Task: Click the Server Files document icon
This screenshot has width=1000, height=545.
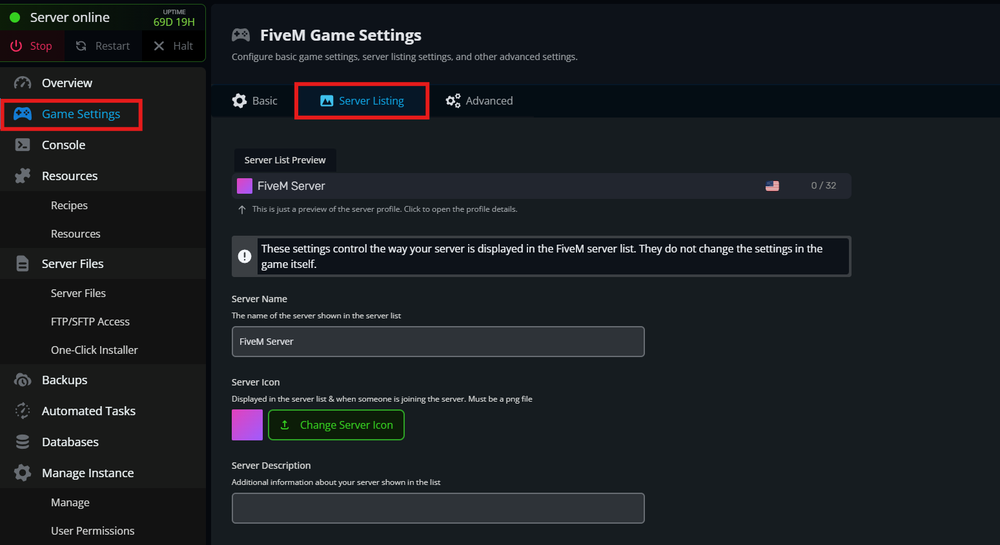Action: click(x=22, y=264)
